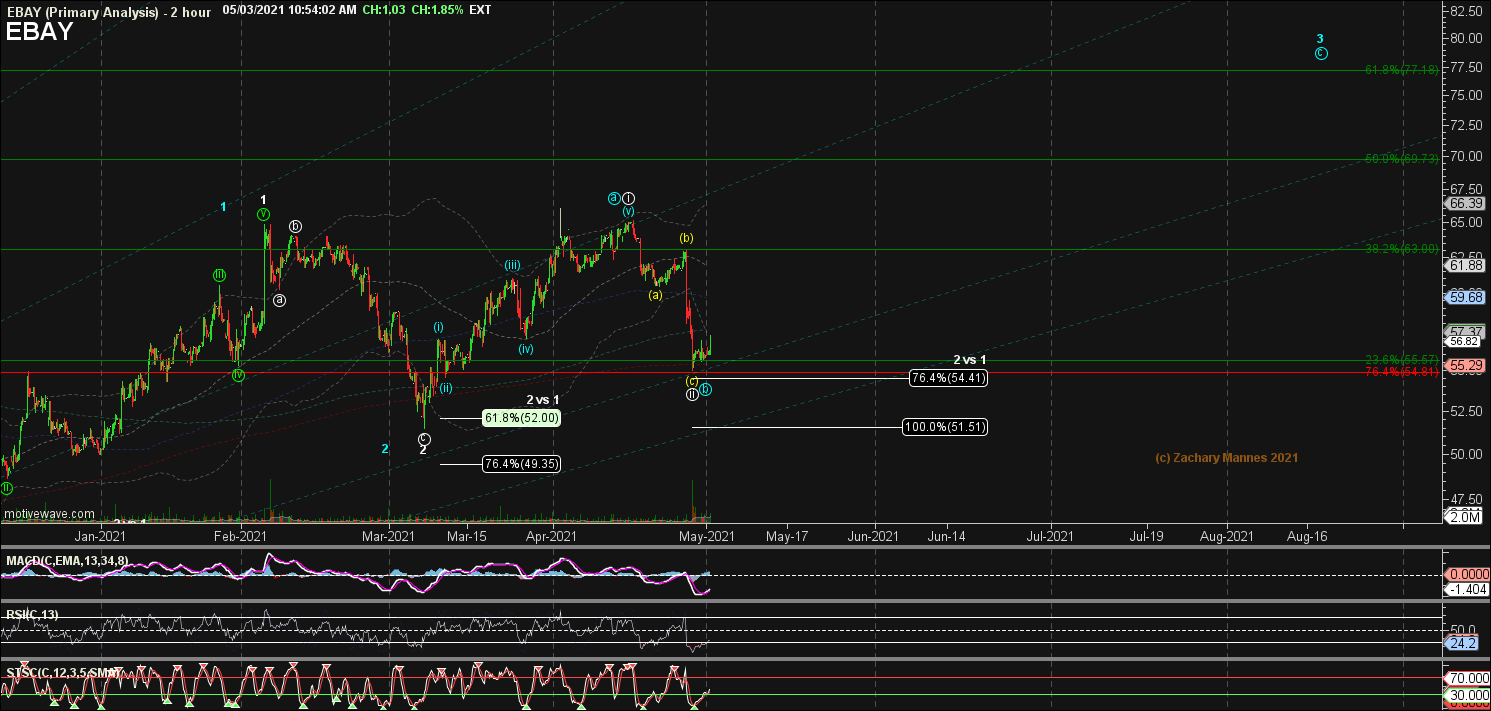Click the Mar-15 date axis label

pos(466,536)
